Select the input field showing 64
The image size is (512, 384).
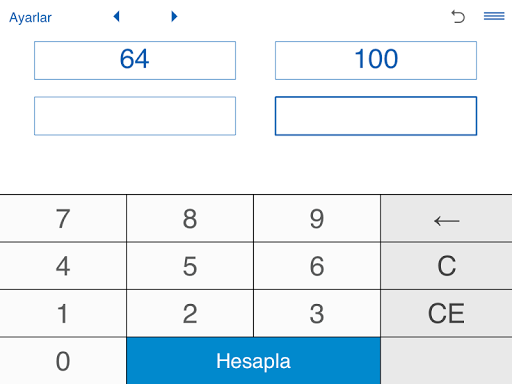135,60
